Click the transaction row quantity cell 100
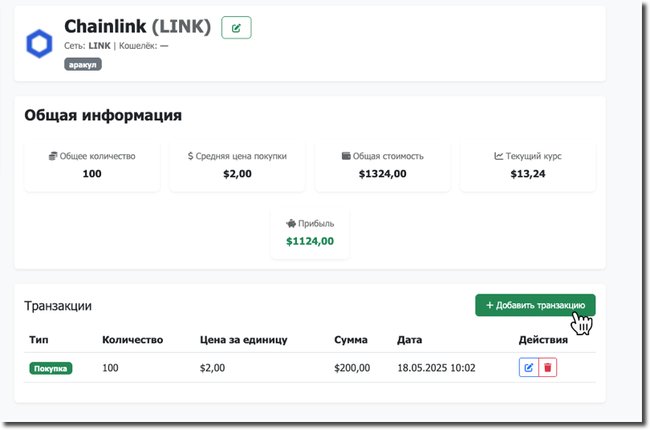This screenshot has width=650, height=430. pos(110,368)
